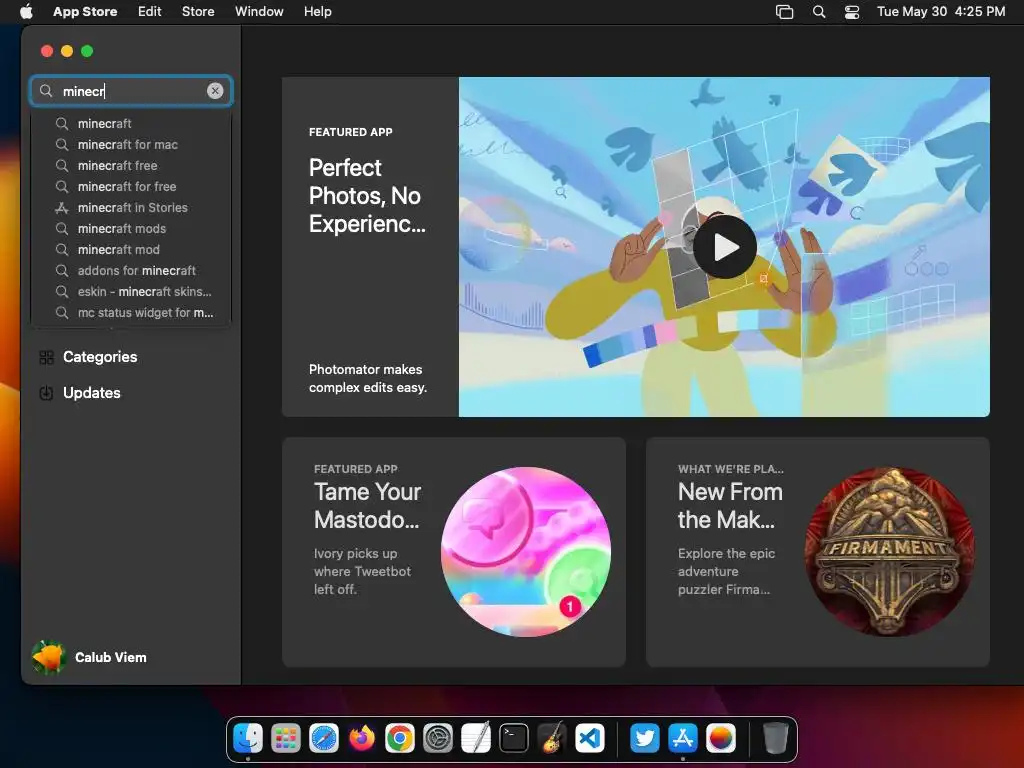This screenshot has height=768, width=1024.
Task: Open Spotlight search in the menu bar
Action: (x=819, y=12)
